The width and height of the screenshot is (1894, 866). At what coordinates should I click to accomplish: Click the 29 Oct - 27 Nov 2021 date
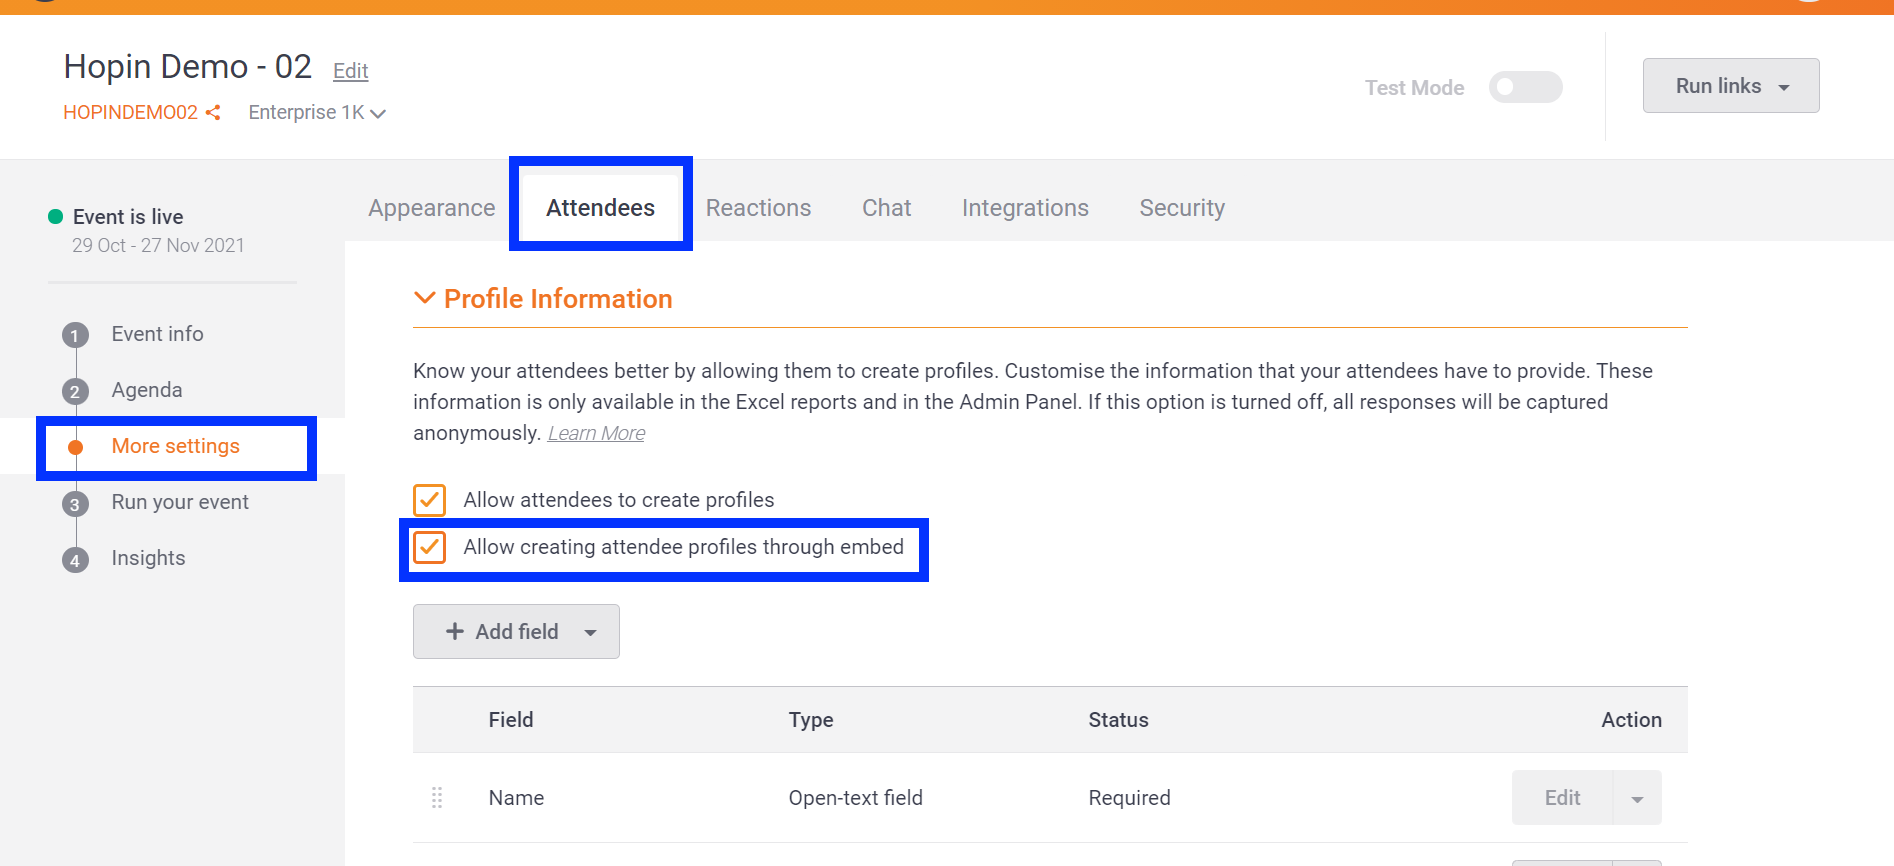(x=158, y=245)
